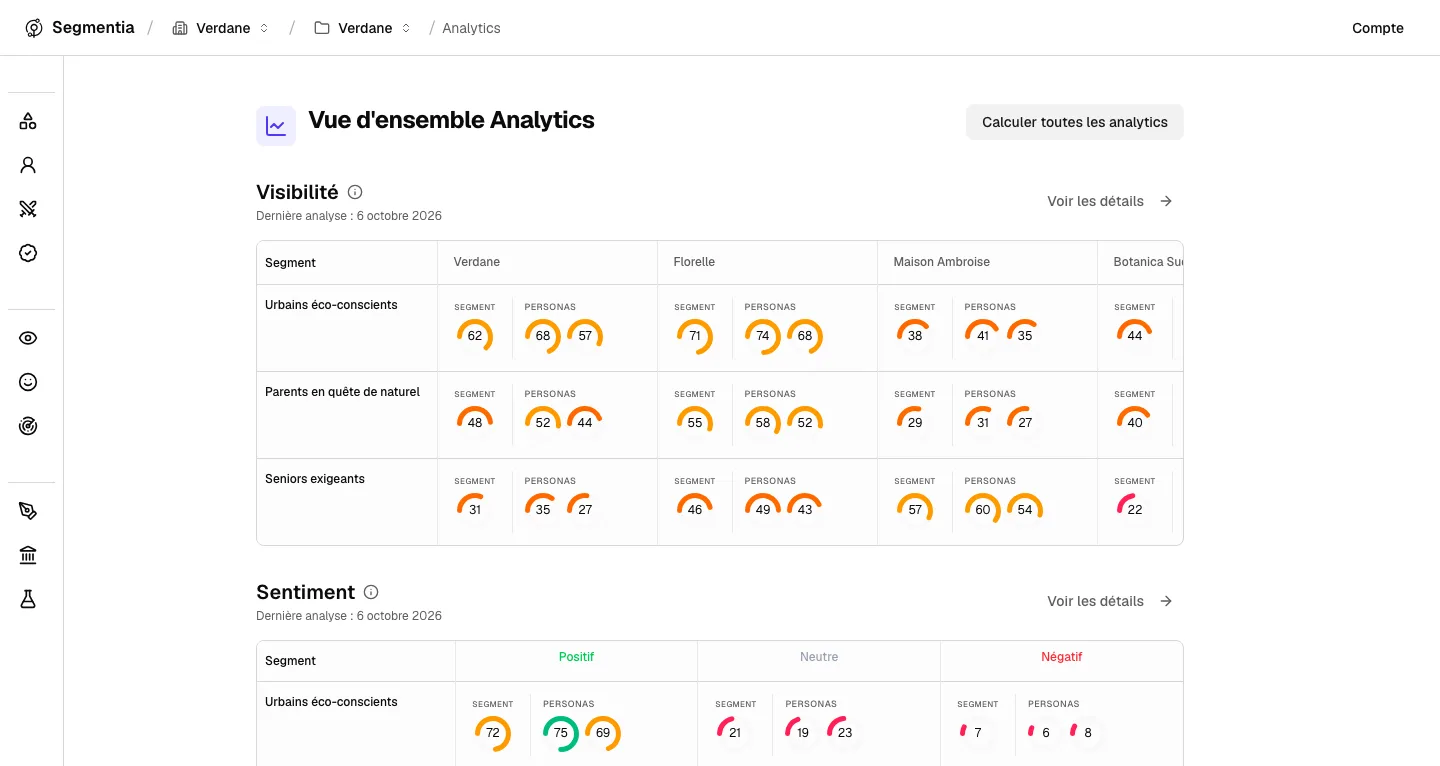
Task: Select the pen nib sidebar icon
Action: 28,511
